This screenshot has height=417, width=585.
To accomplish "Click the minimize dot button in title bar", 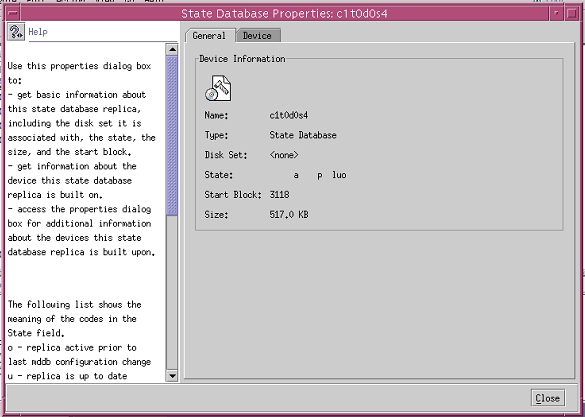I will pos(556,14).
